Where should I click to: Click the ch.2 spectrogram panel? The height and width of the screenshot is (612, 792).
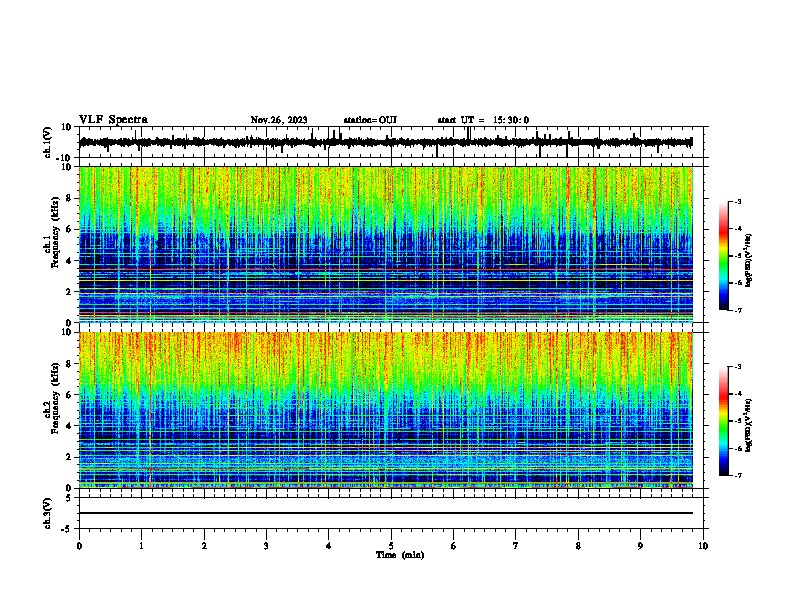(386, 410)
